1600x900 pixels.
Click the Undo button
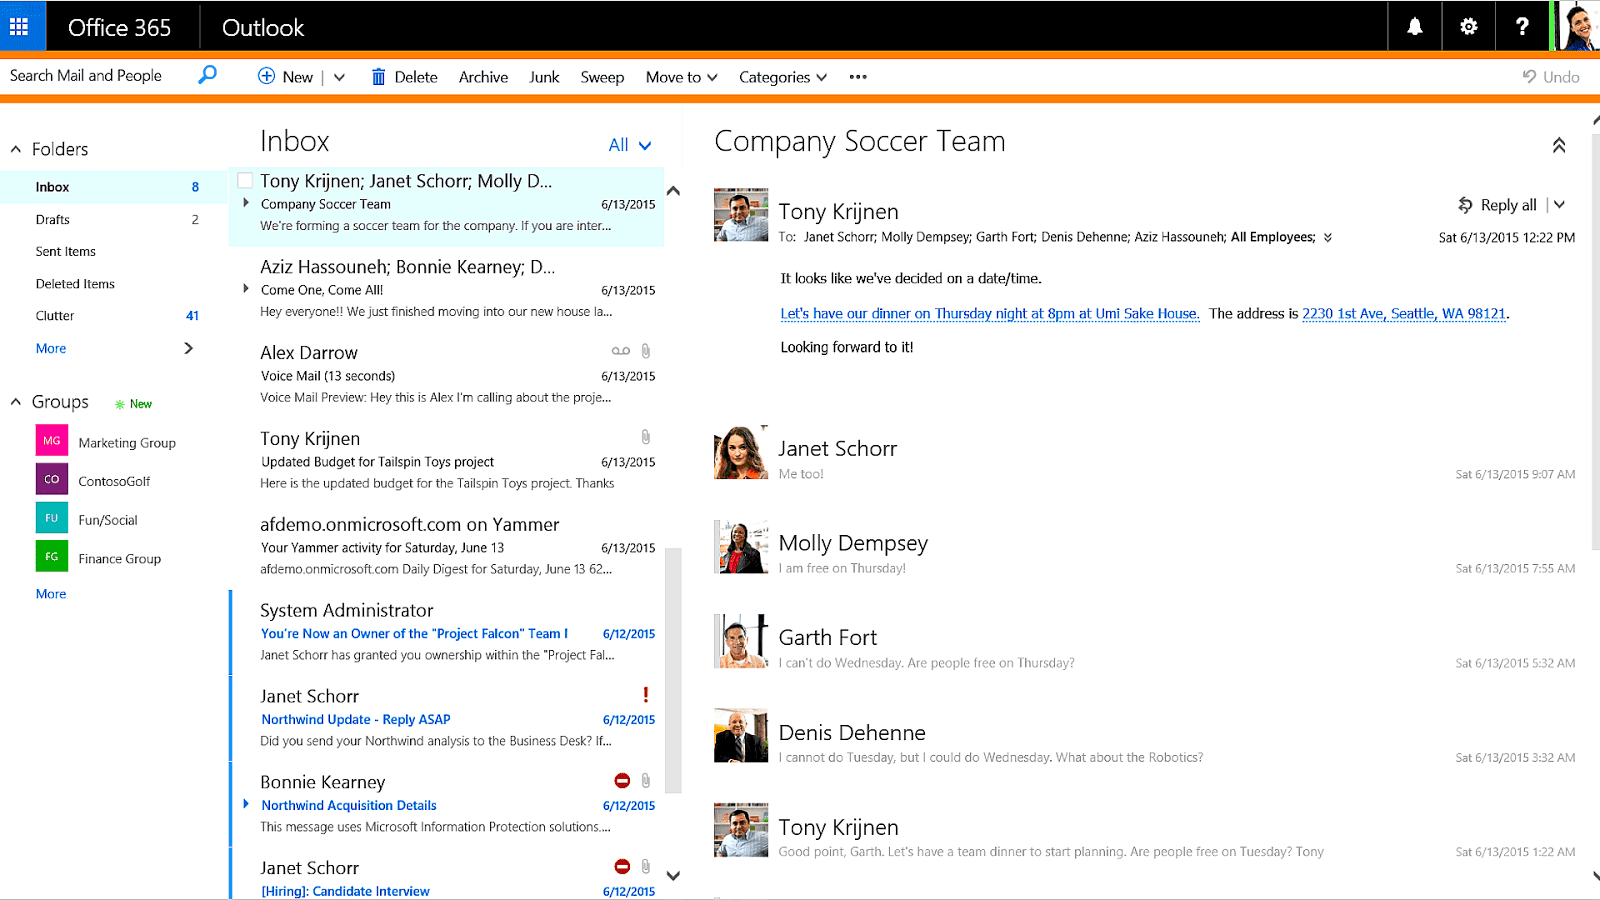pos(1551,77)
